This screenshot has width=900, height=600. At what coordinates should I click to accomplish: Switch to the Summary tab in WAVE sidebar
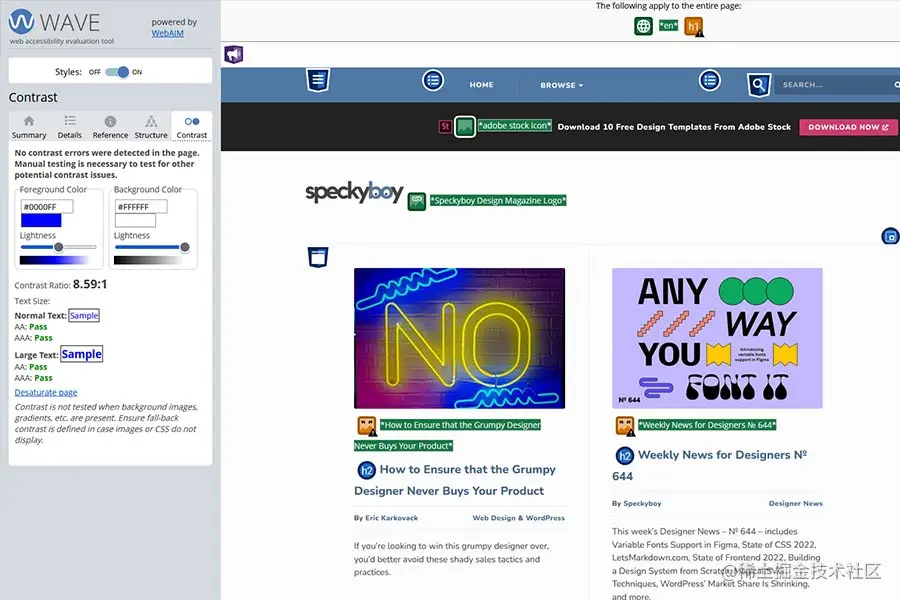click(x=28, y=125)
